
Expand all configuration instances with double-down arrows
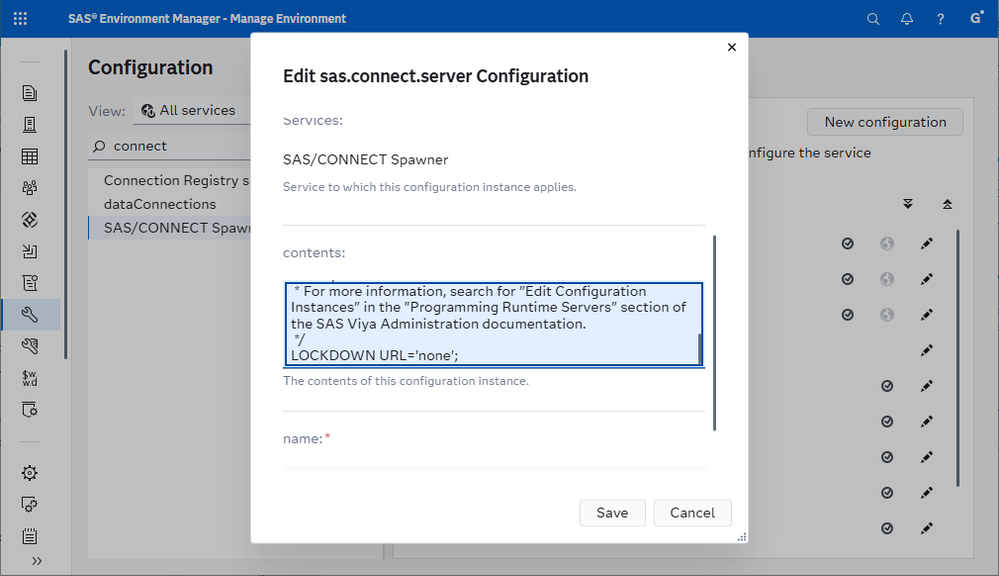pyautogui.click(x=908, y=205)
